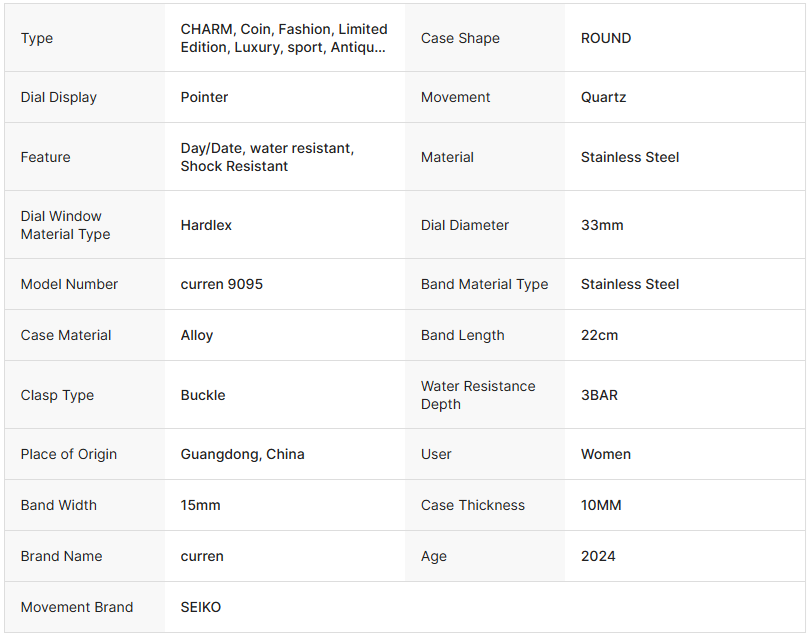Click the 3BAR water resistance value
The image size is (810, 637).
(599, 395)
